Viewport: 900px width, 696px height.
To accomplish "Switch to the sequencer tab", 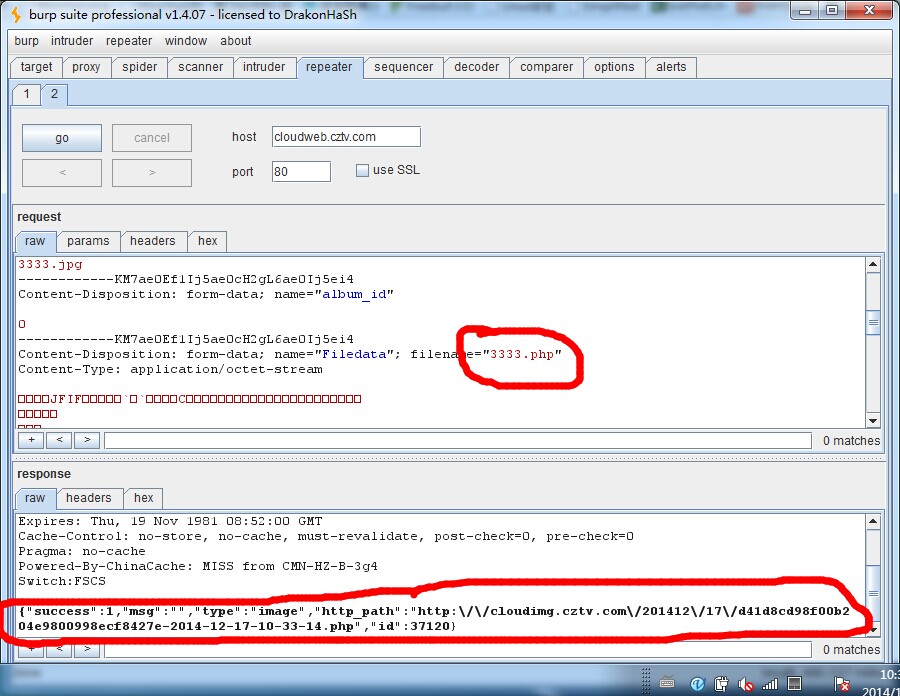I will [x=404, y=67].
